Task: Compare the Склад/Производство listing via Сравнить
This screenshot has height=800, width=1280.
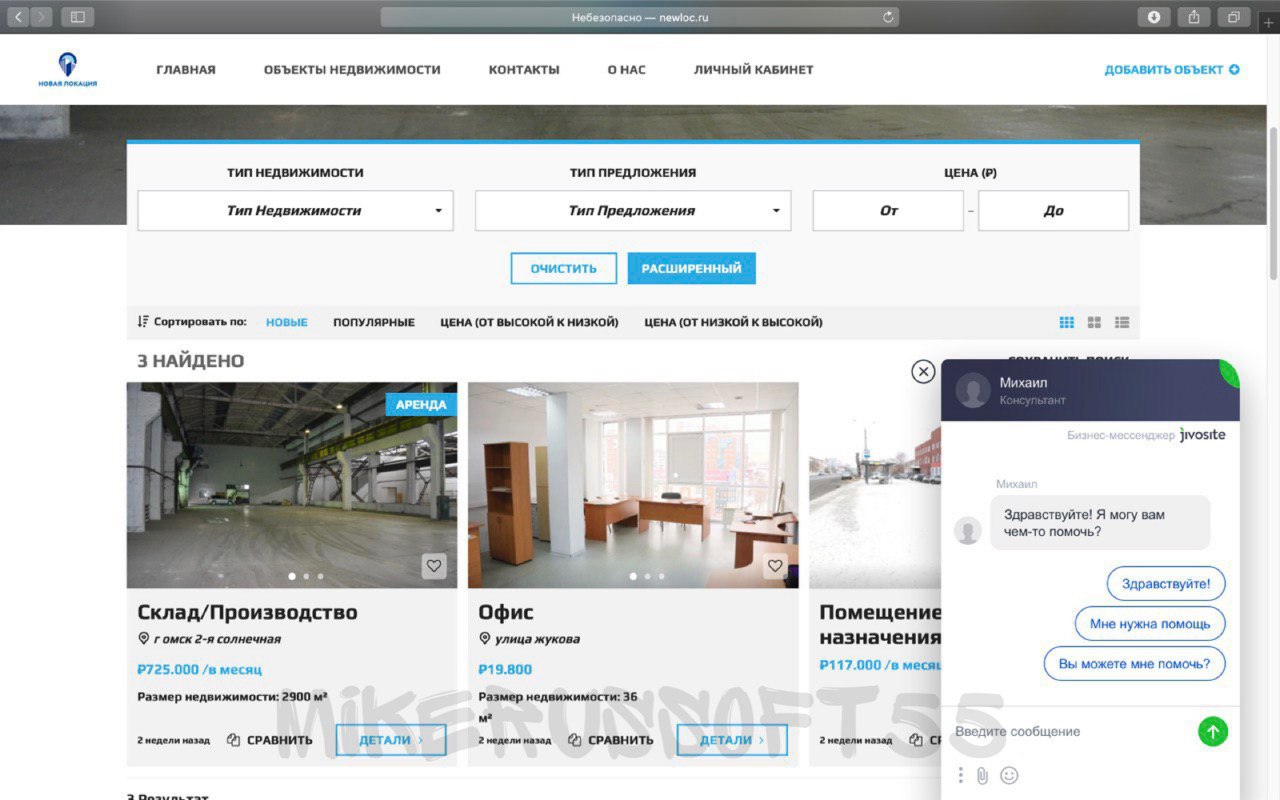Action: tap(270, 740)
